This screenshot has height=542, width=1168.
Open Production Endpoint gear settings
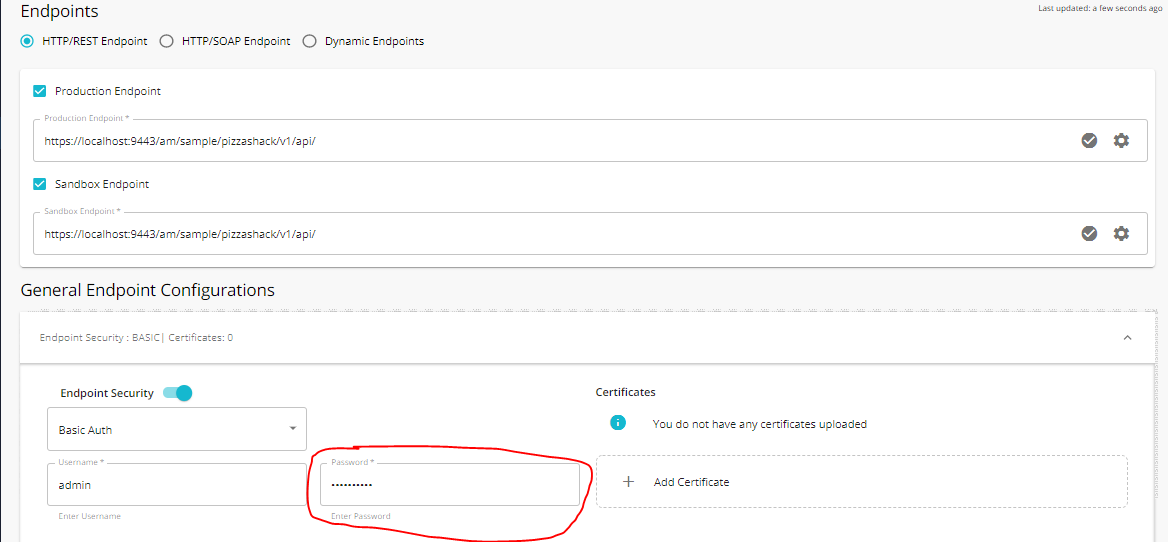[1121, 140]
